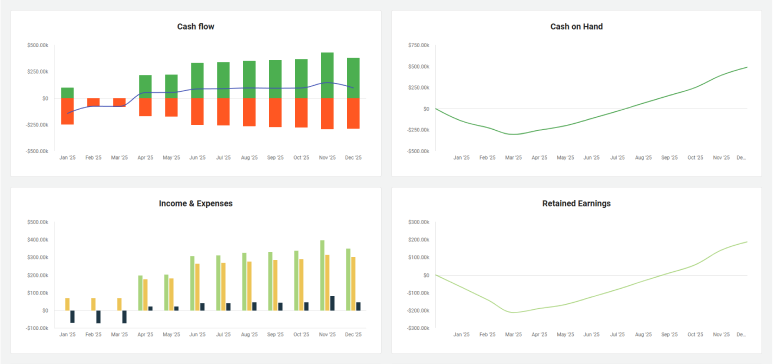Click the Feb '25 orange bar in Cash flow
Image resolution: width=773 pixels, height=364 pixels.
click(x=93, y=102)
